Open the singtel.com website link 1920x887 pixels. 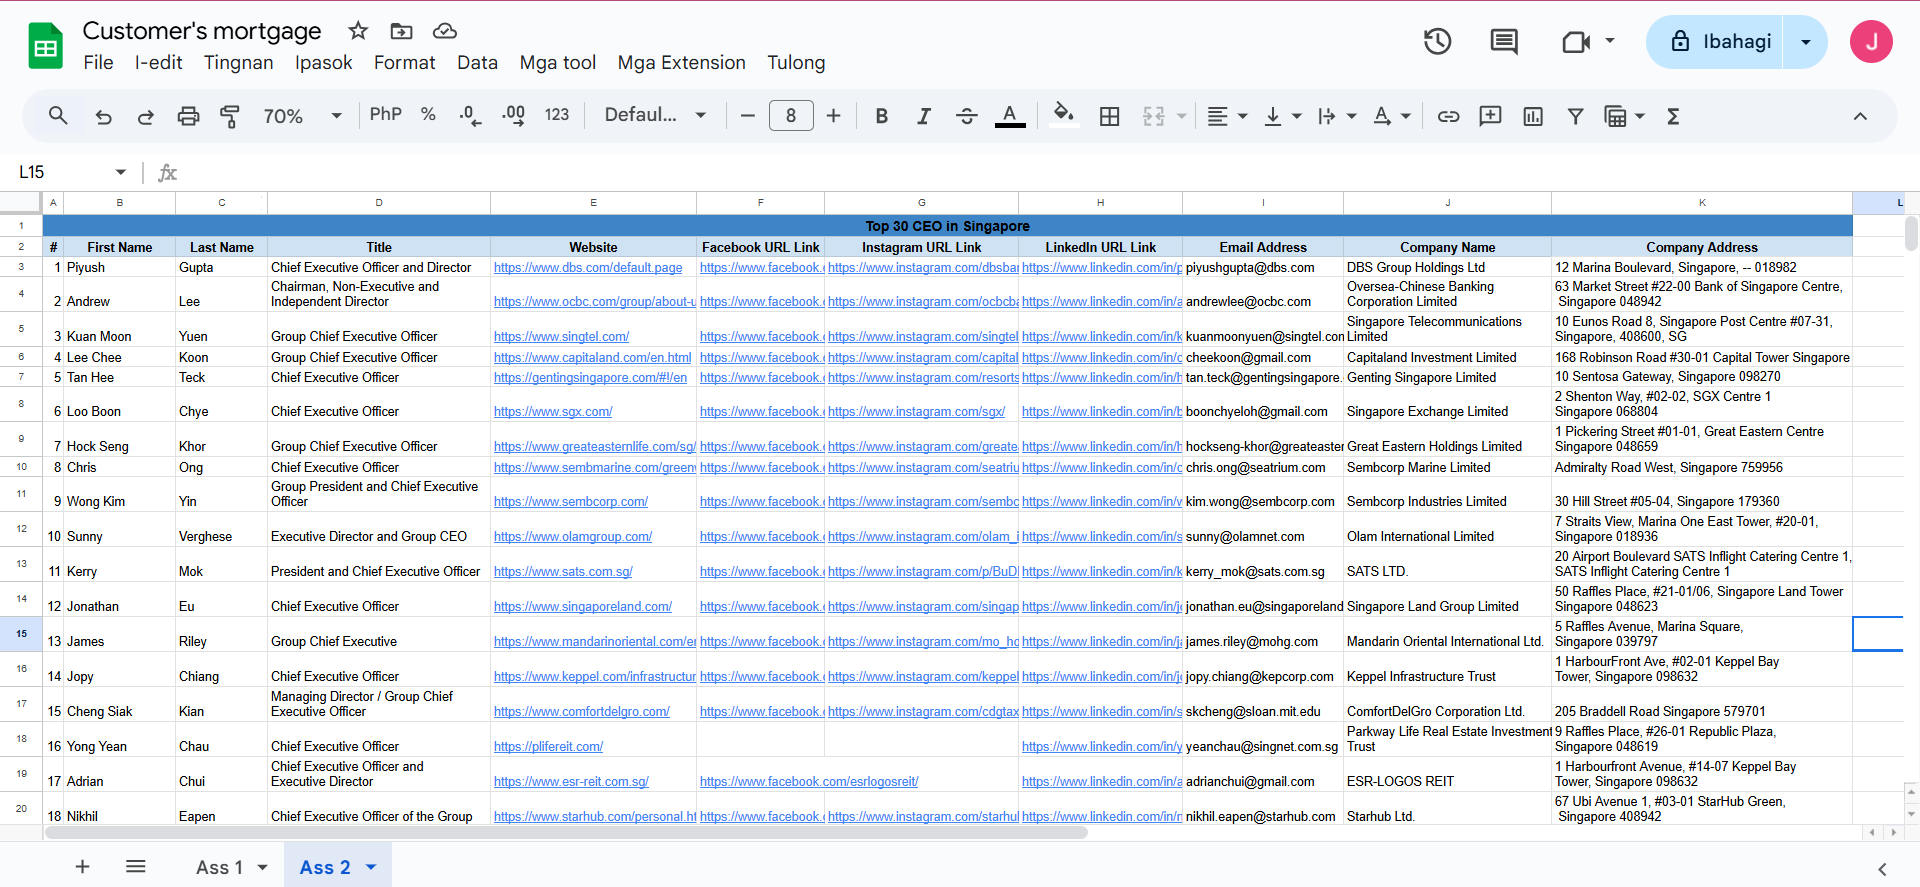tap(561, 337)
